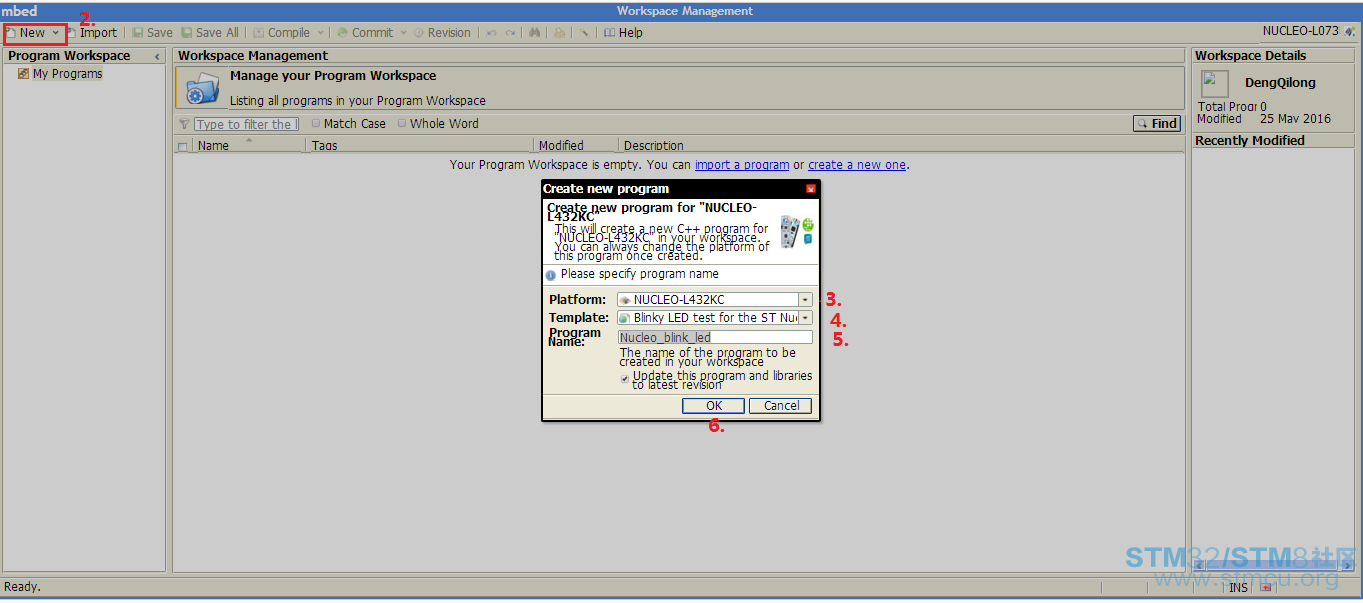This screenshot has height=603, width=1363.
Task: Click the Save toolbar button
Action: [x=152, y=33]
